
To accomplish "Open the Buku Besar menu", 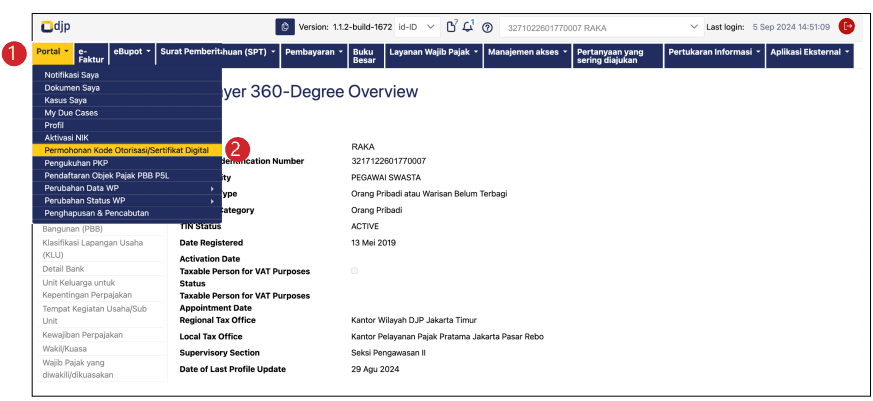I will click(366, 55).
